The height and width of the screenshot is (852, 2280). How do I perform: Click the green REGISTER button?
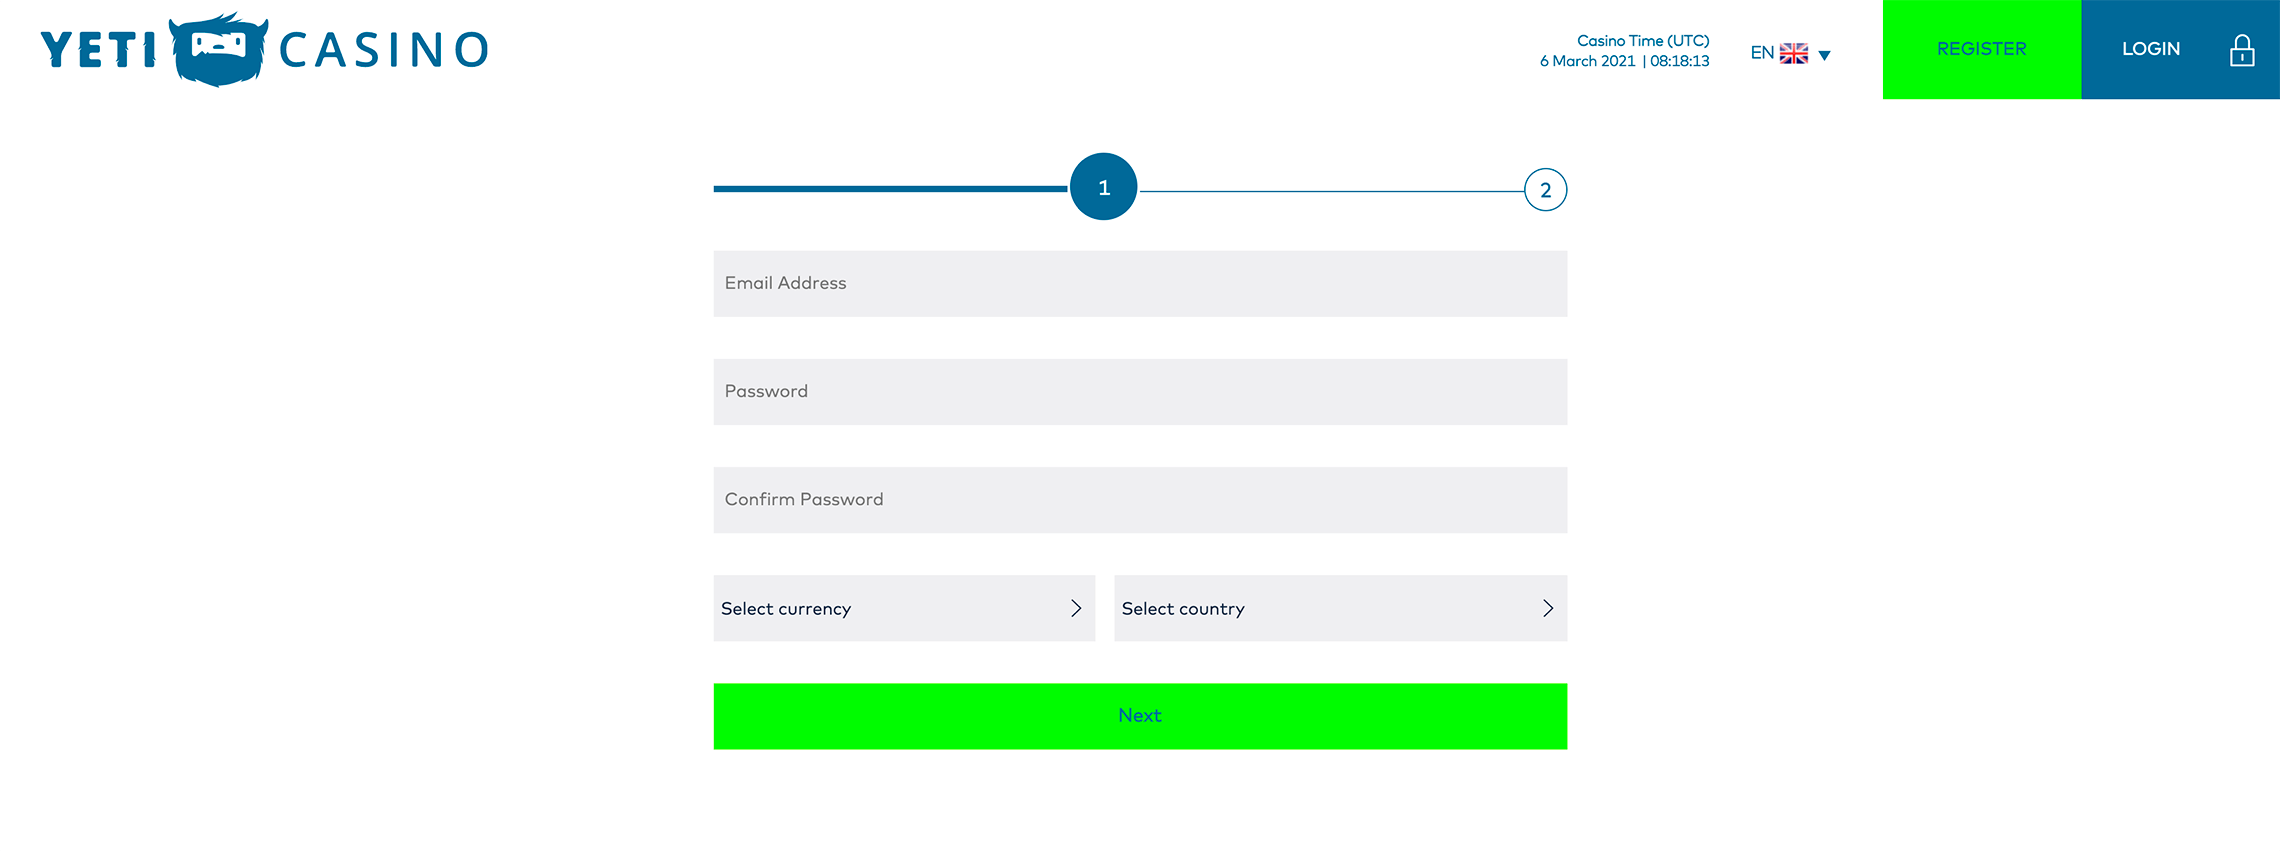pyautogui.click(x=1982, y=49)
